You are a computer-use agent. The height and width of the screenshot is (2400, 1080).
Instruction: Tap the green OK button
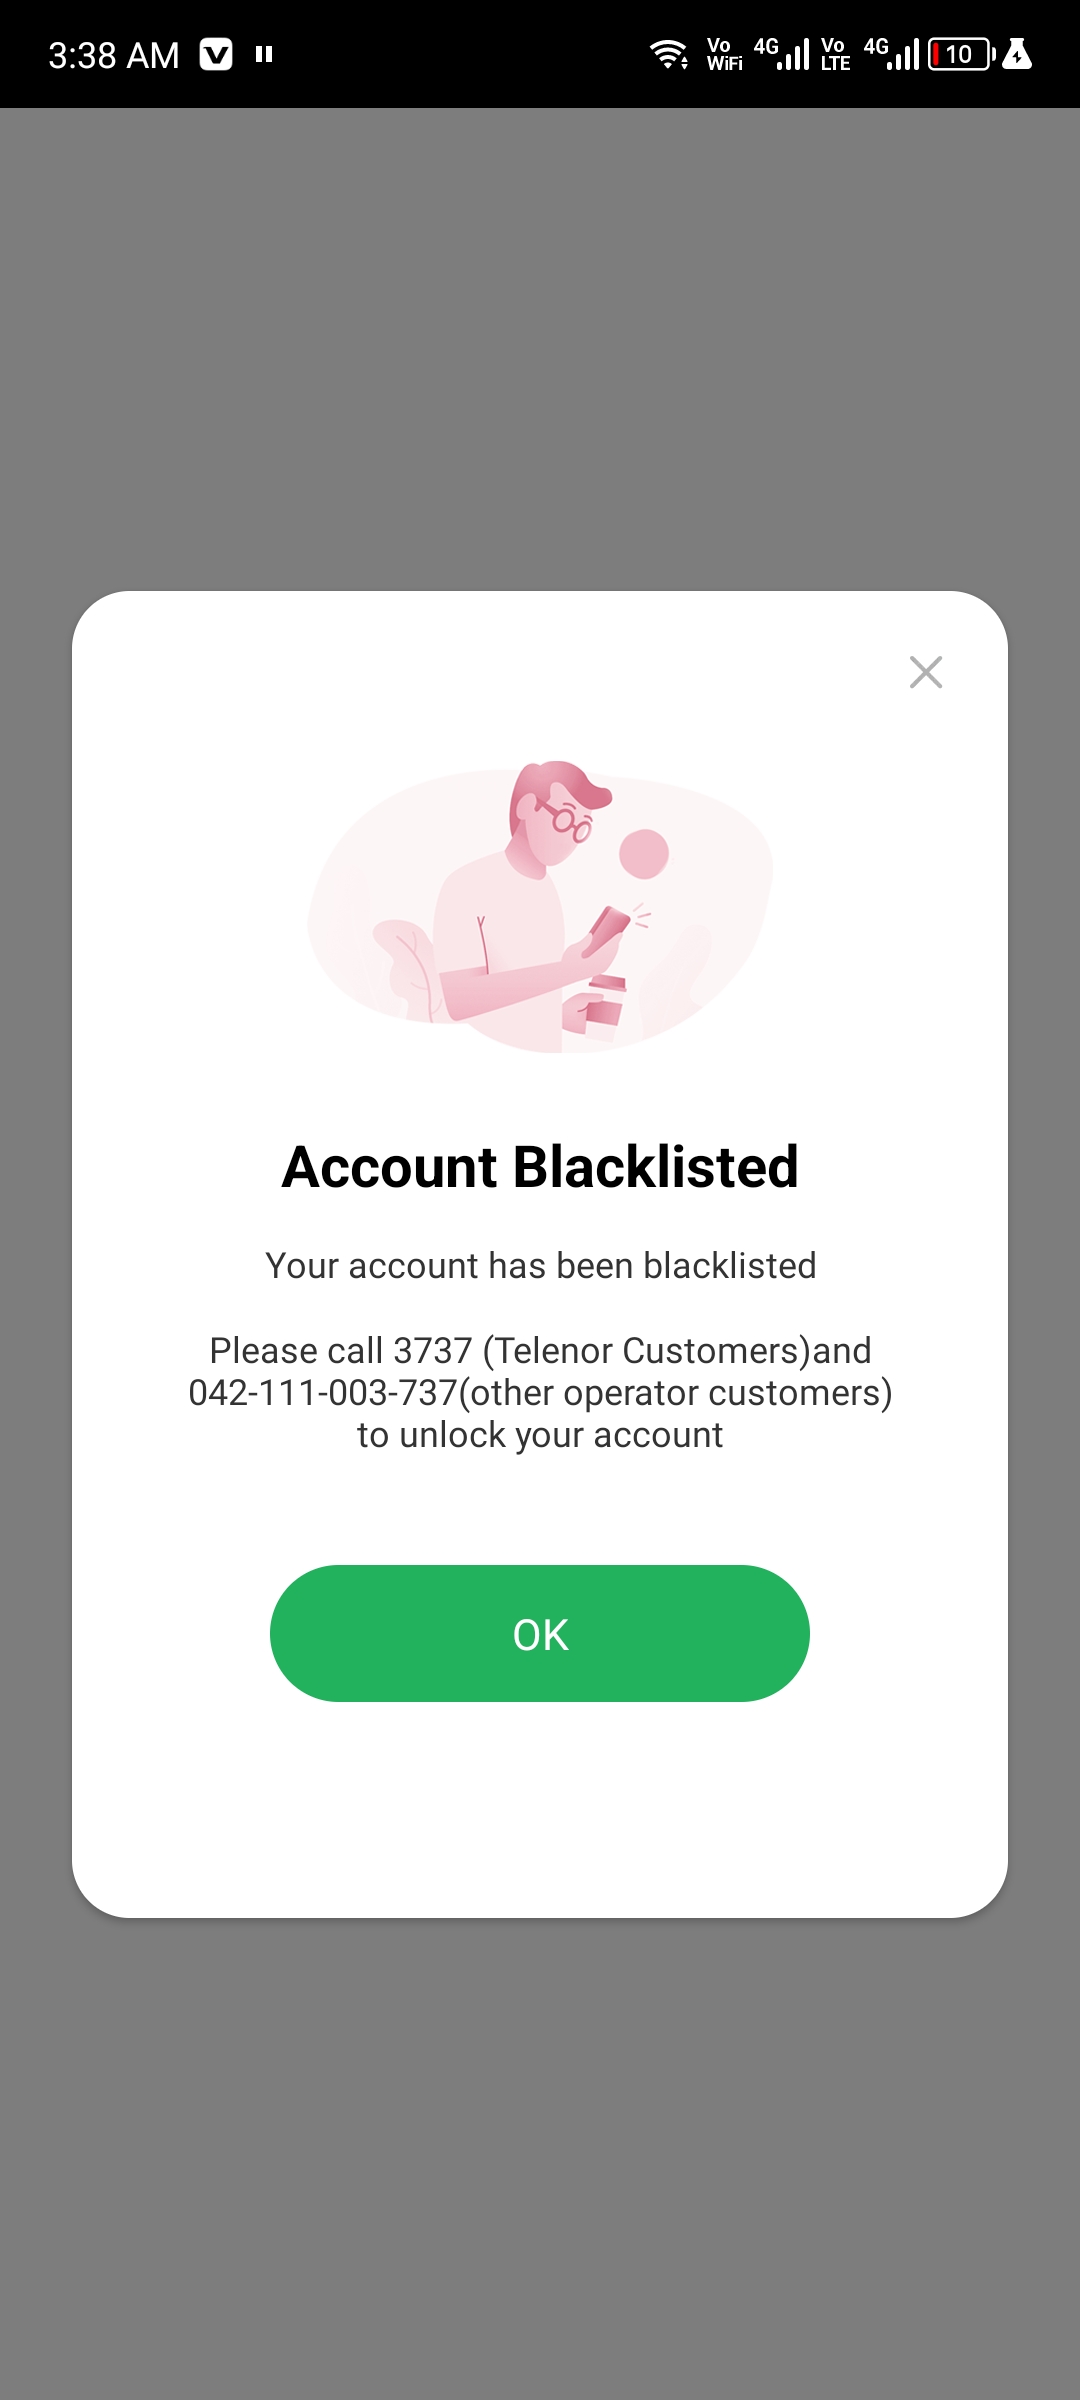(x=540, y=1633)
